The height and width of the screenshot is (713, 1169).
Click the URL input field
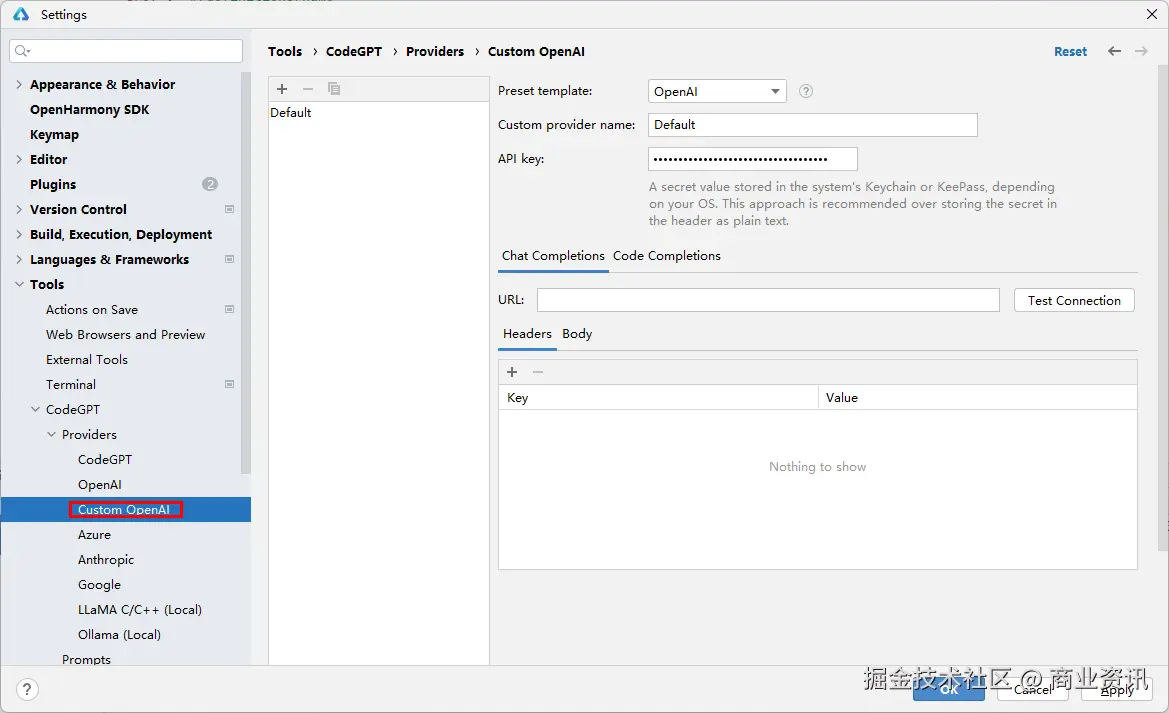(x=768, y=300)
